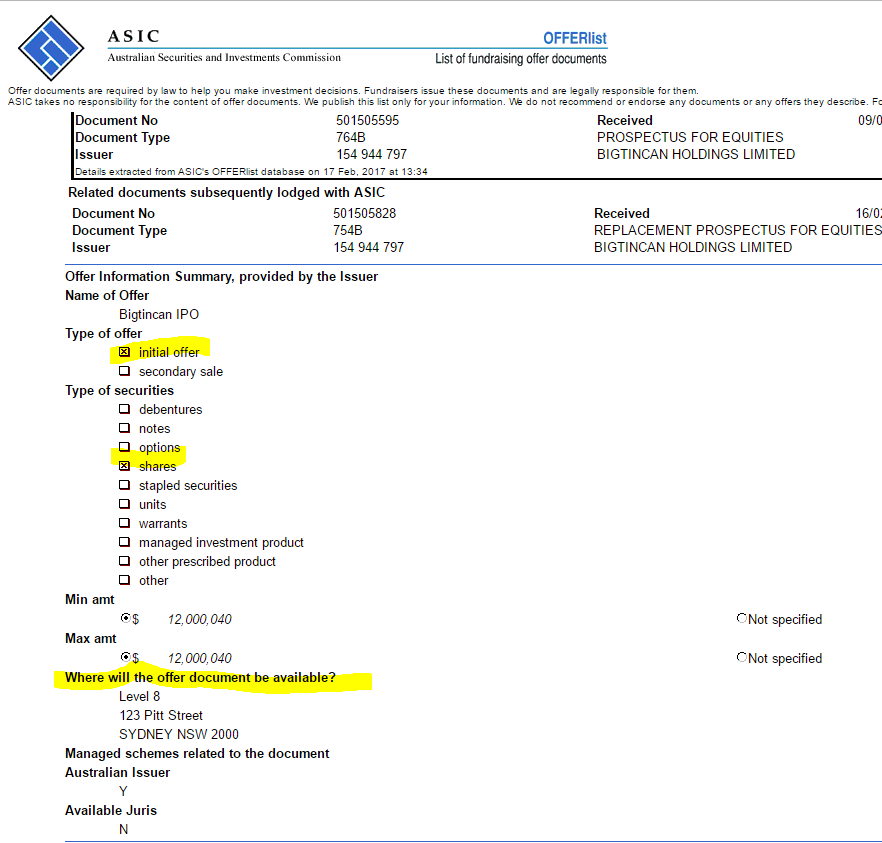Click the address line 123 Pitt Street

click(161, 715)
